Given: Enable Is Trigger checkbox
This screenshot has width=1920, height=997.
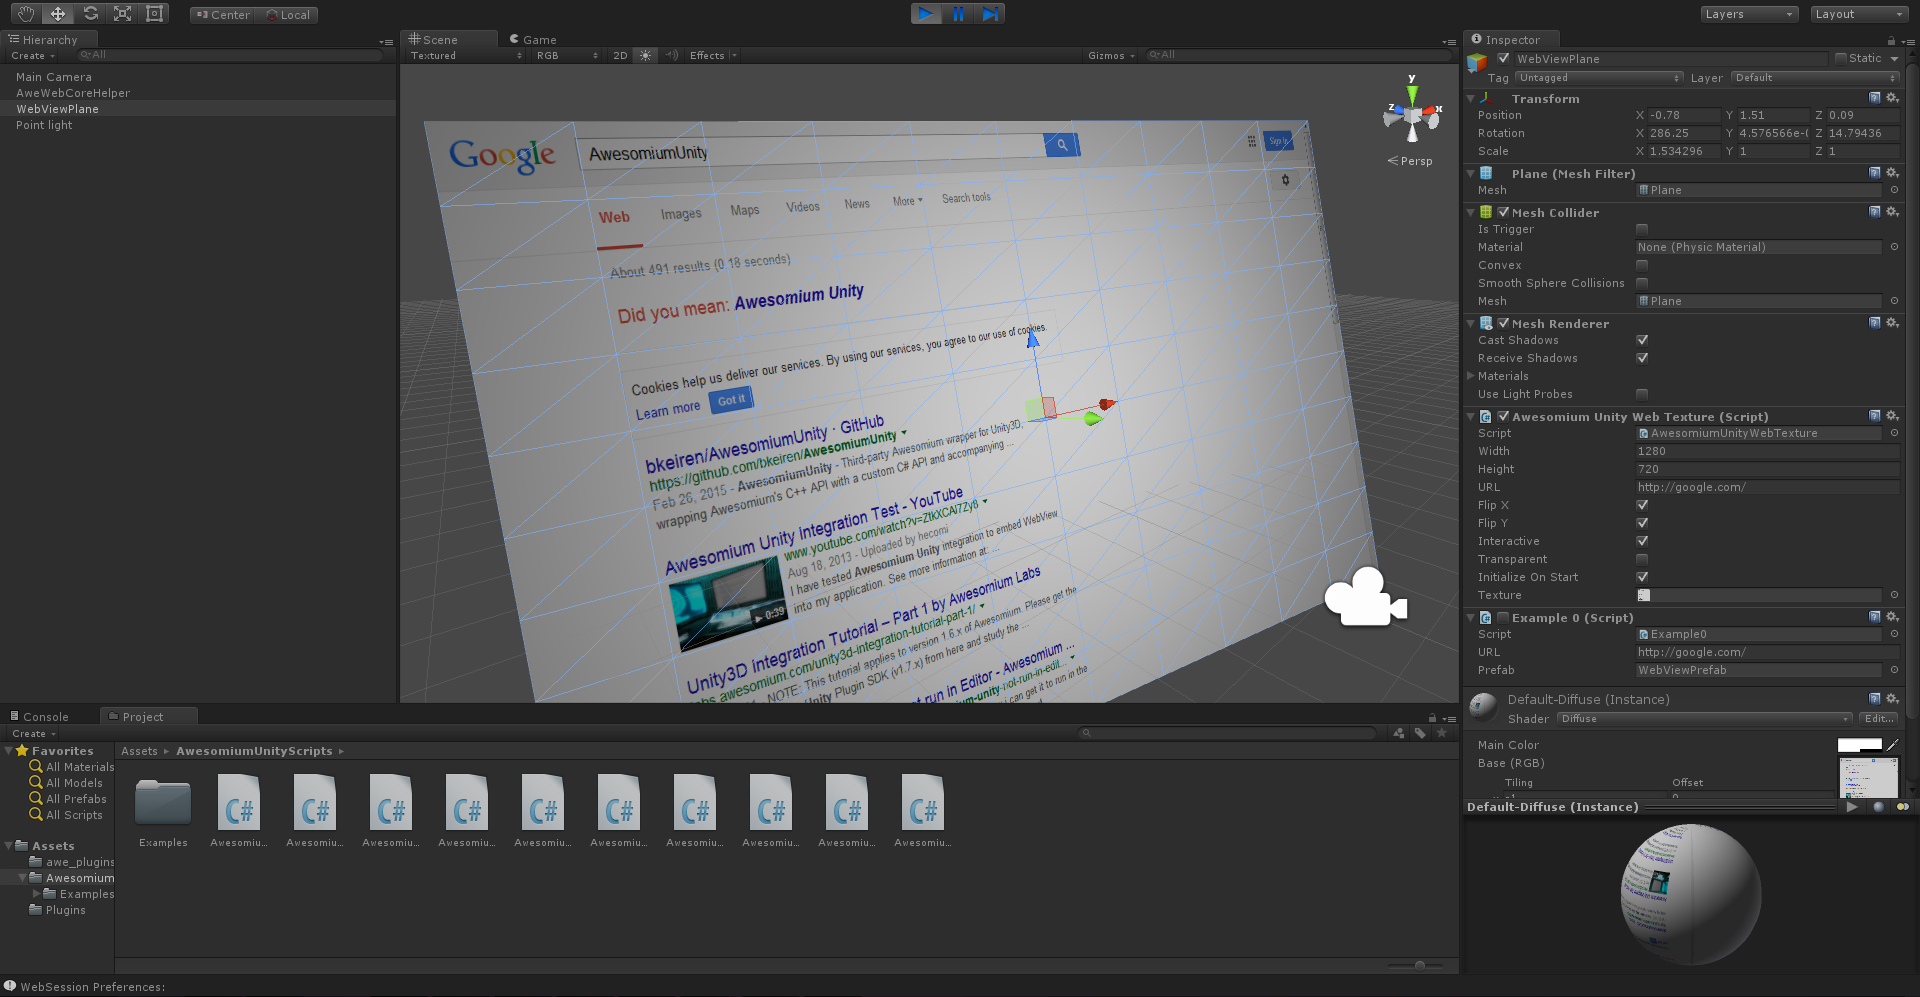Looking at the screenshot, I should pos(1642,230).
